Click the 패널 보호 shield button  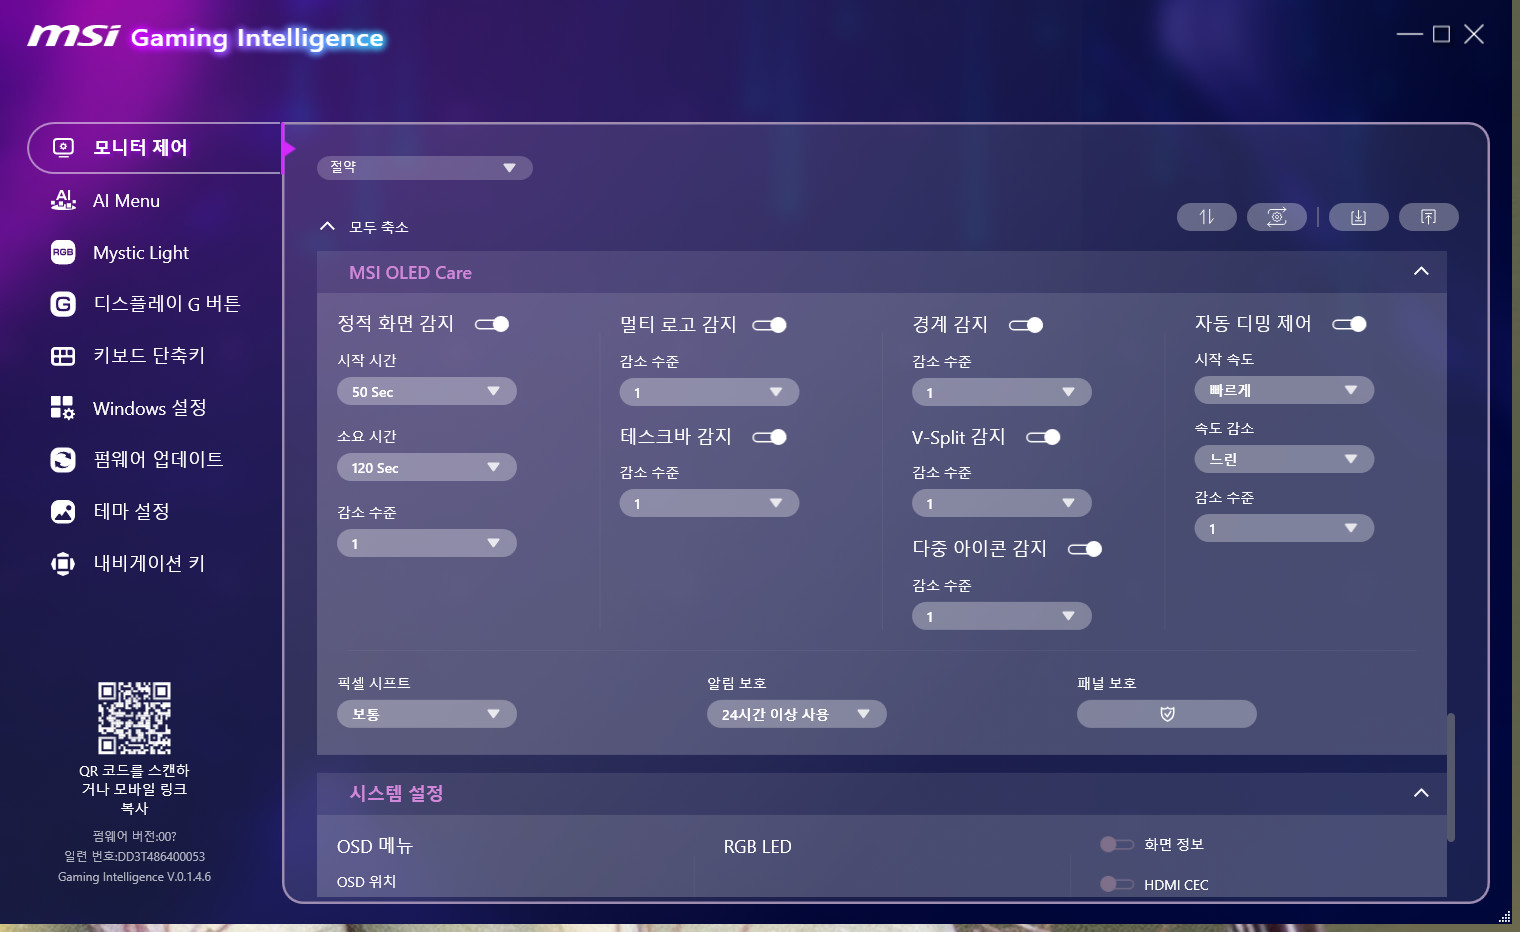pos(1166,714)
